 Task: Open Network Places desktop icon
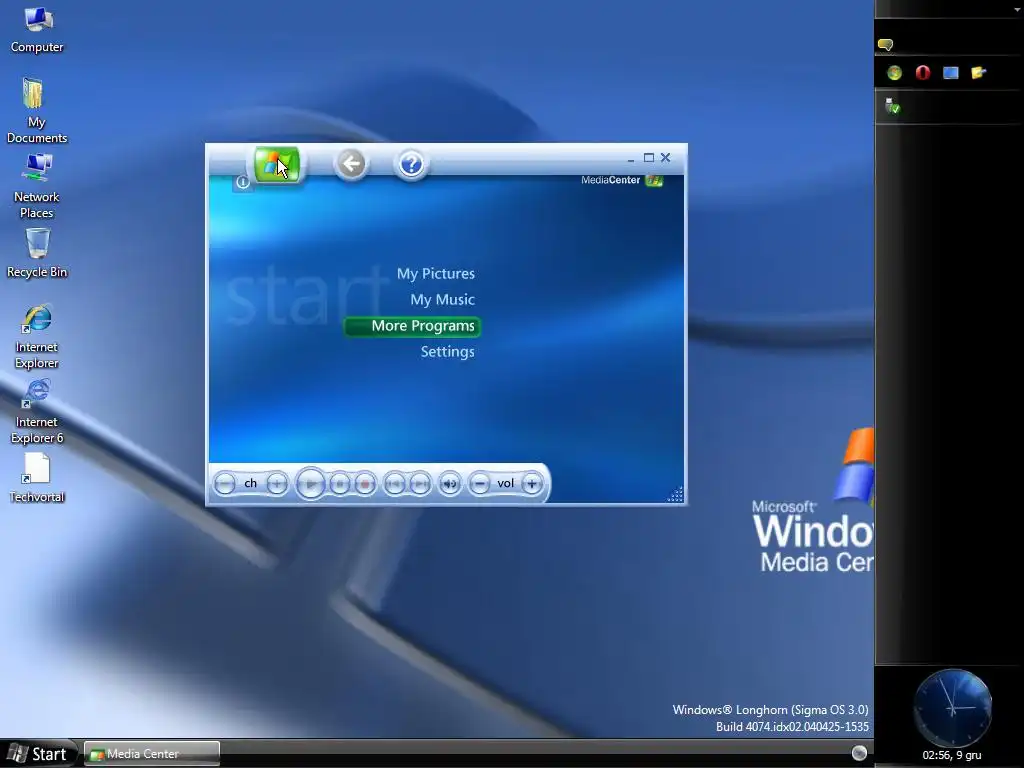coord(37,186)
